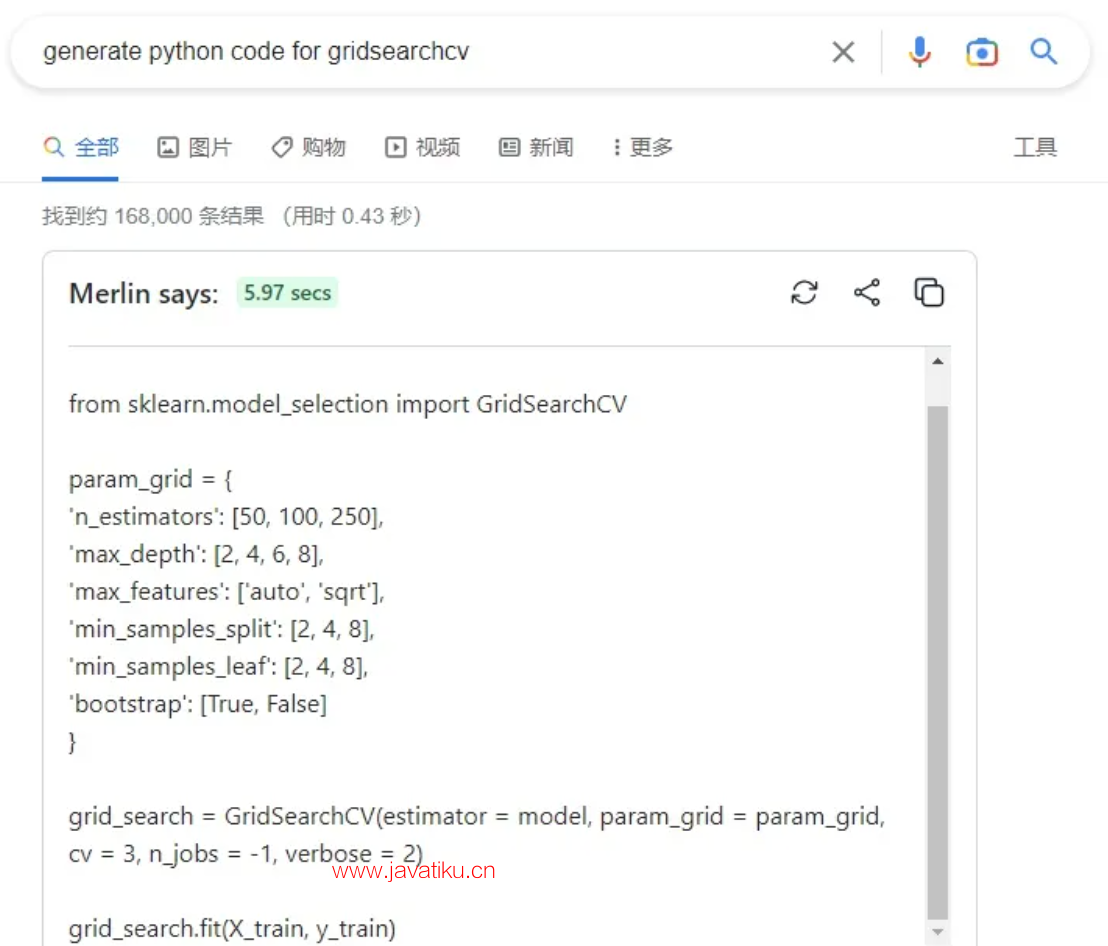The height and width of the screenshot is (946, 1108).
Task: Click the 'cv = 3, n_jobs = -1' code line
Action: coord(246,854)
